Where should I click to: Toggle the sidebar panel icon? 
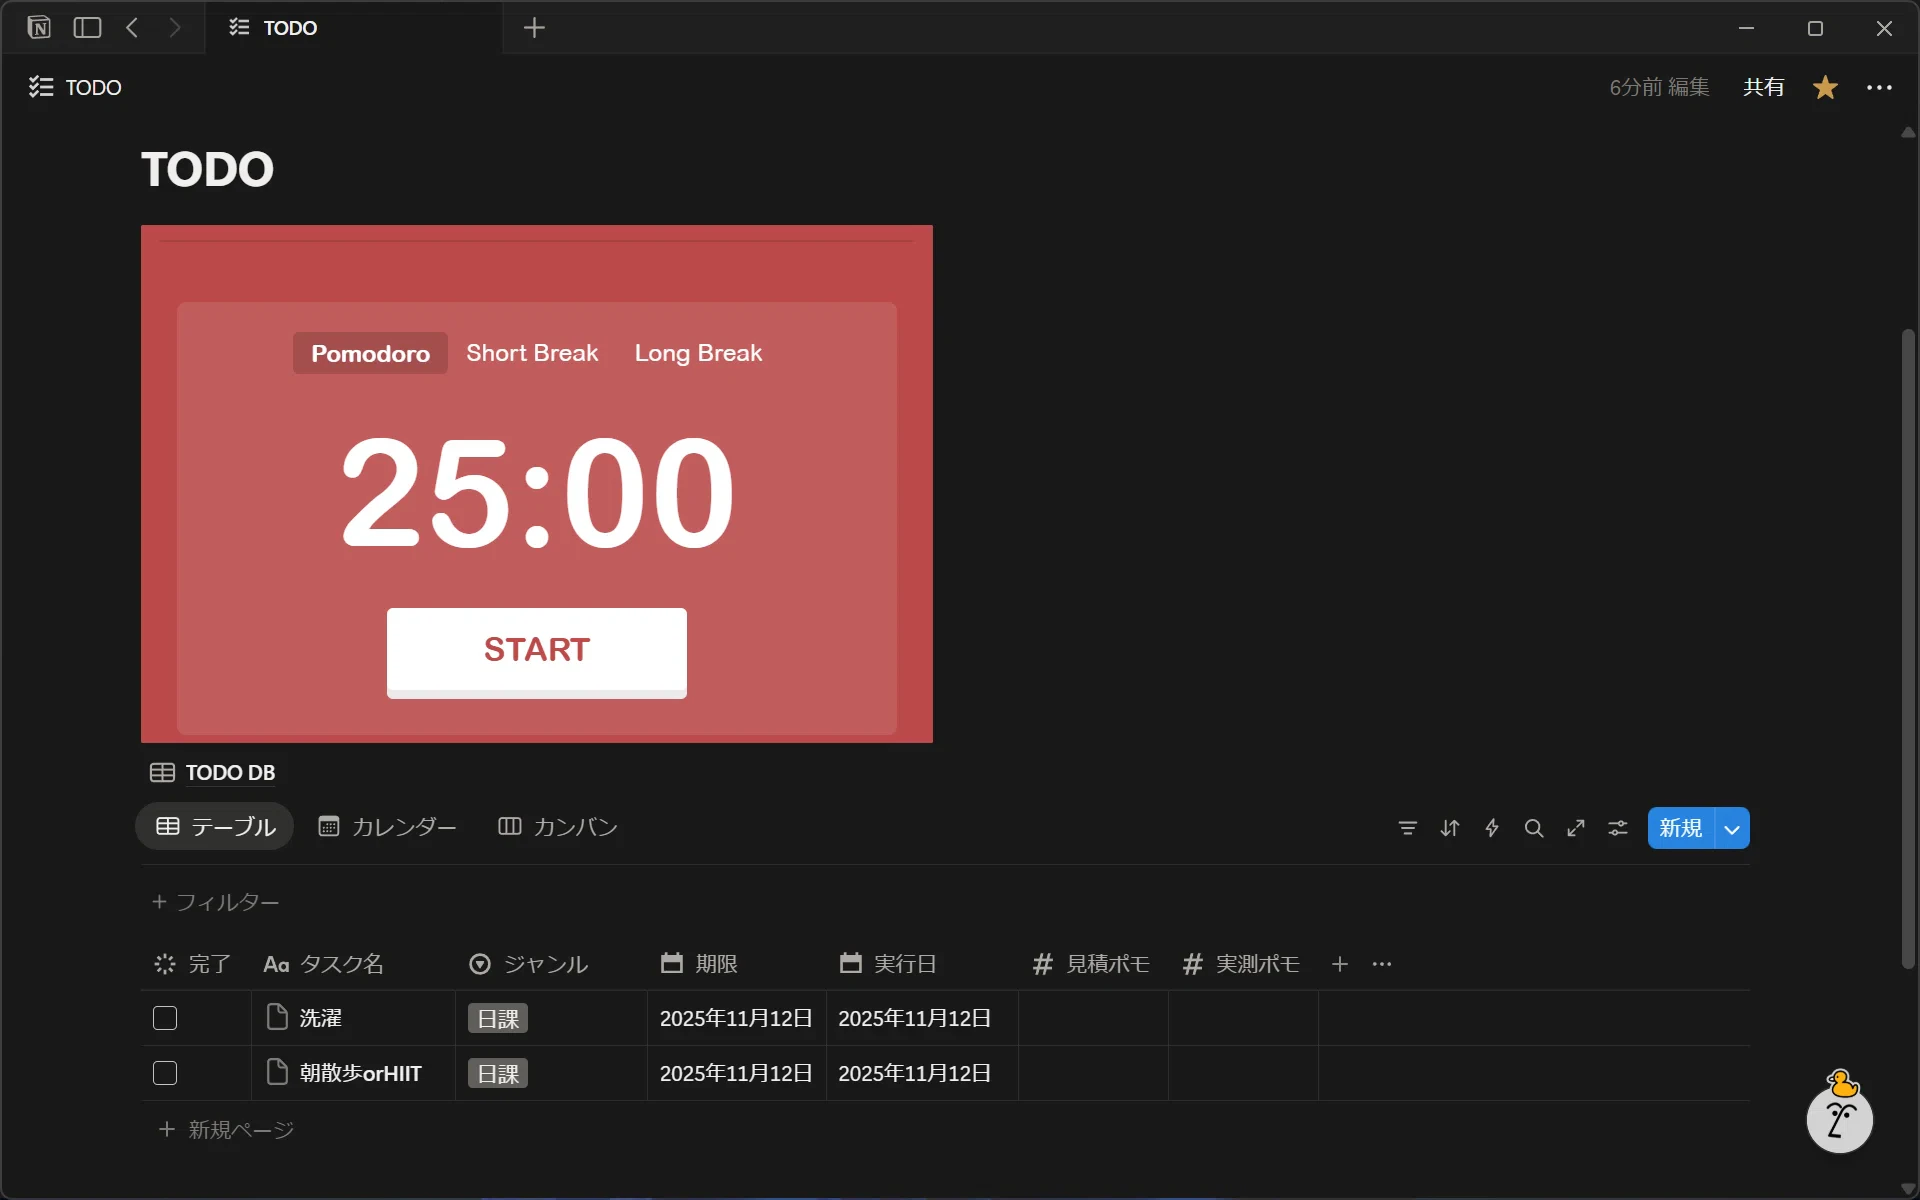click(88, 28)
